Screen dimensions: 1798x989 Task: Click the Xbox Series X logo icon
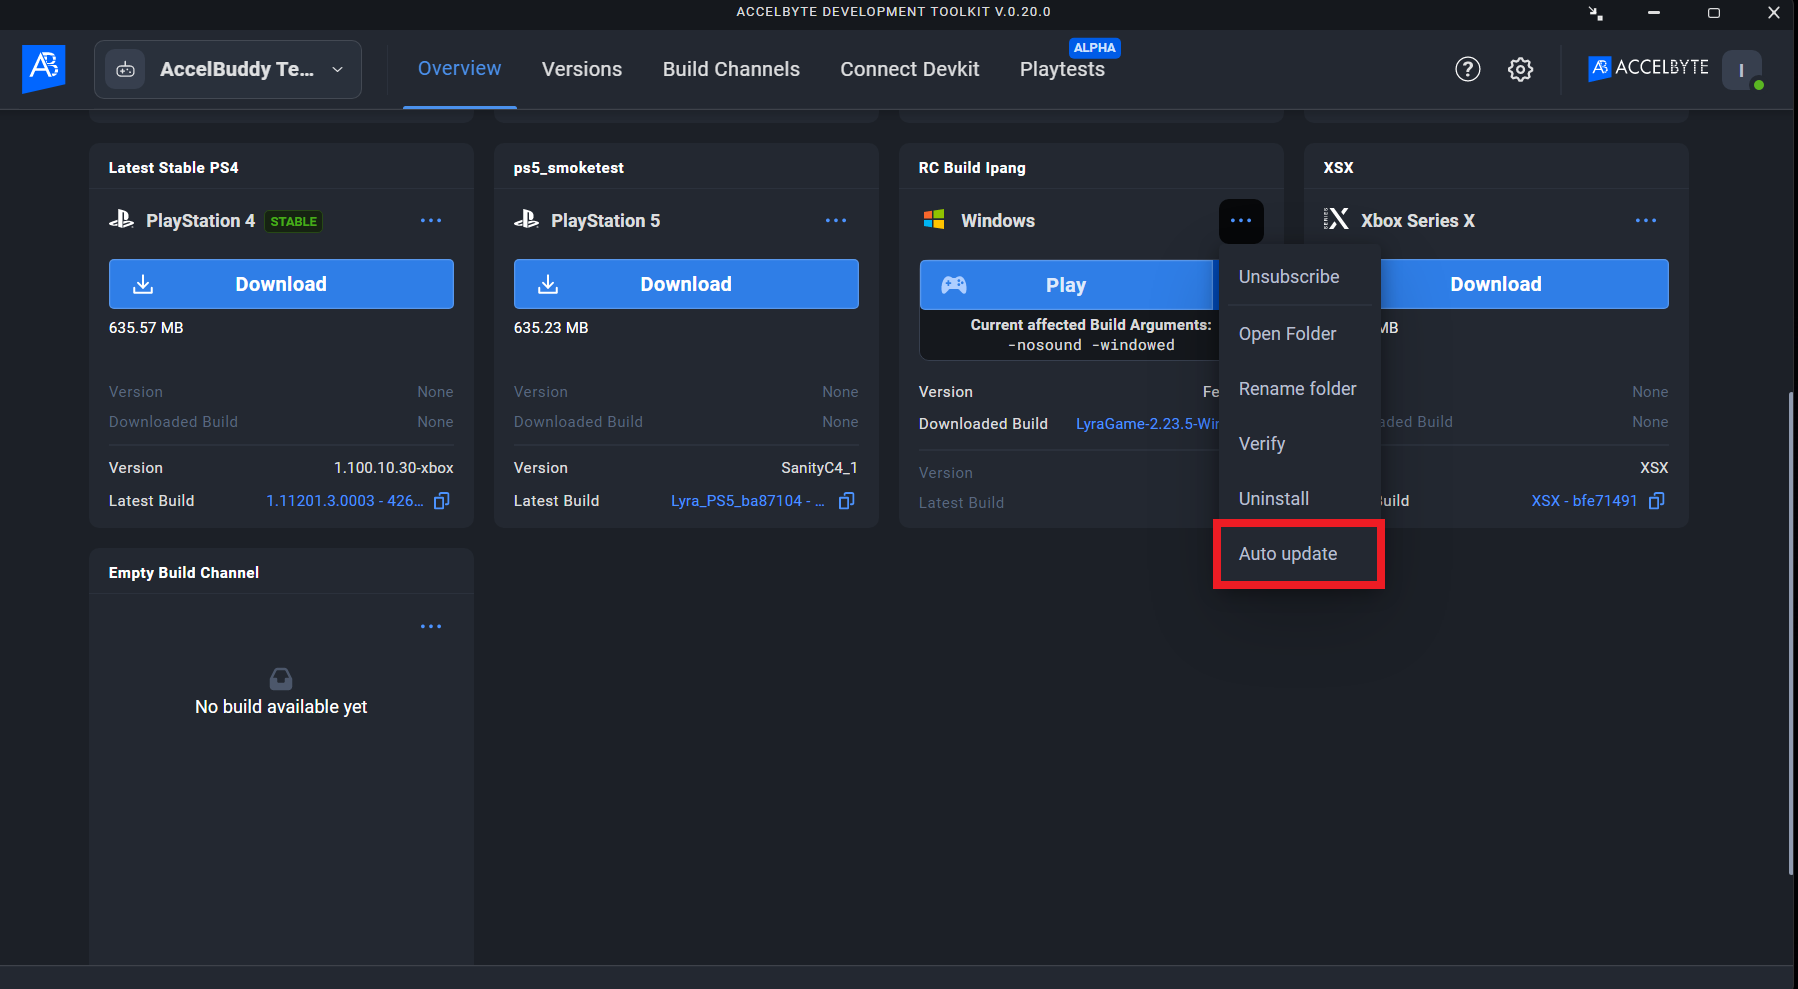click(1337, 219)
